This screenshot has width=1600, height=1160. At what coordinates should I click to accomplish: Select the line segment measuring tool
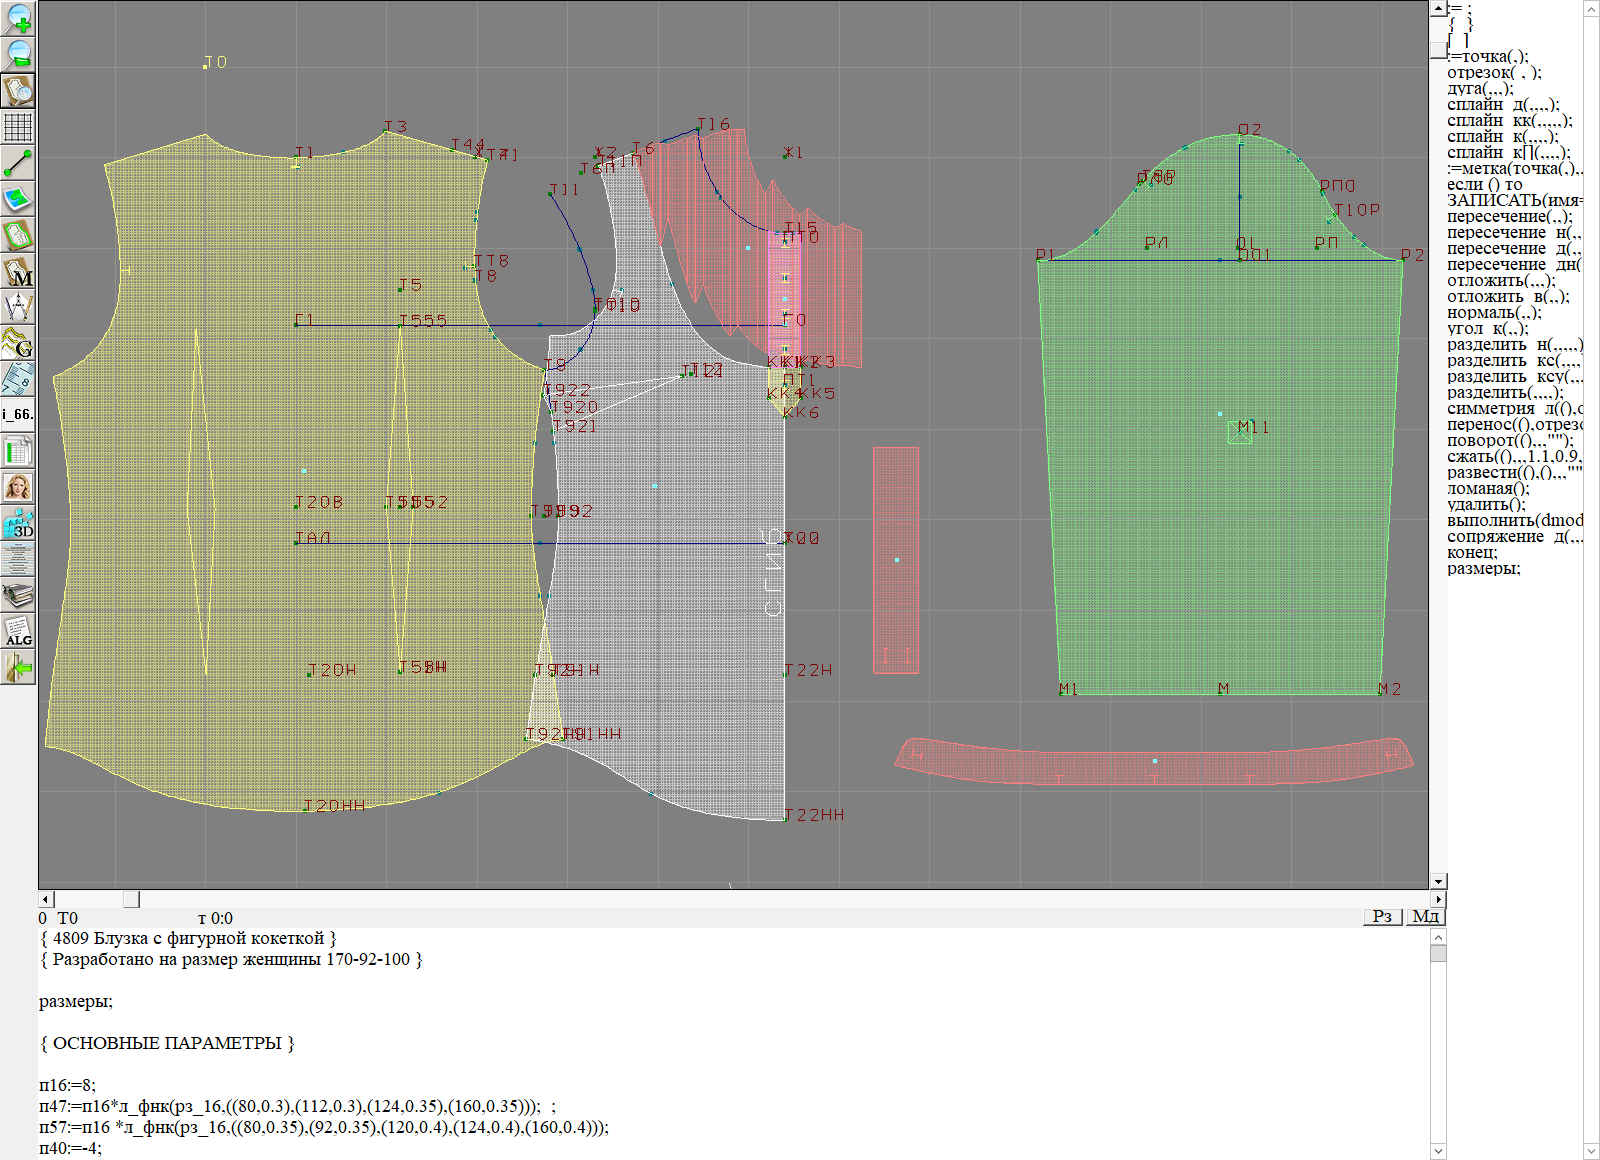(18, 163)
